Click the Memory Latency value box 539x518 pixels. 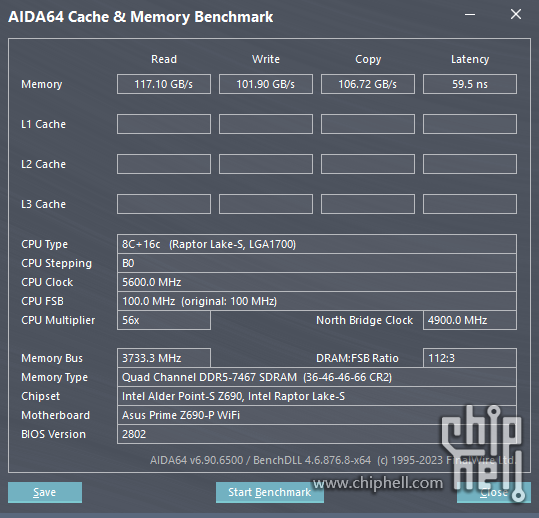point(470,84)
